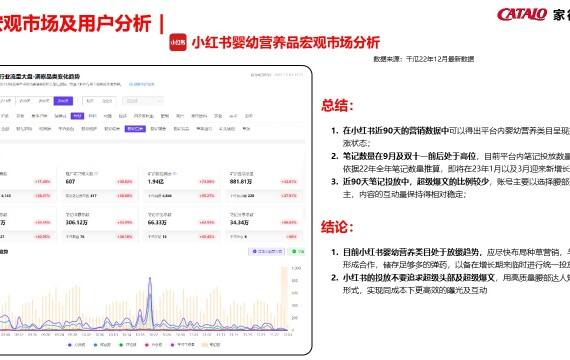Toggle the green-dot series in the chart legend
570x360 pixels.
(128, 345)
